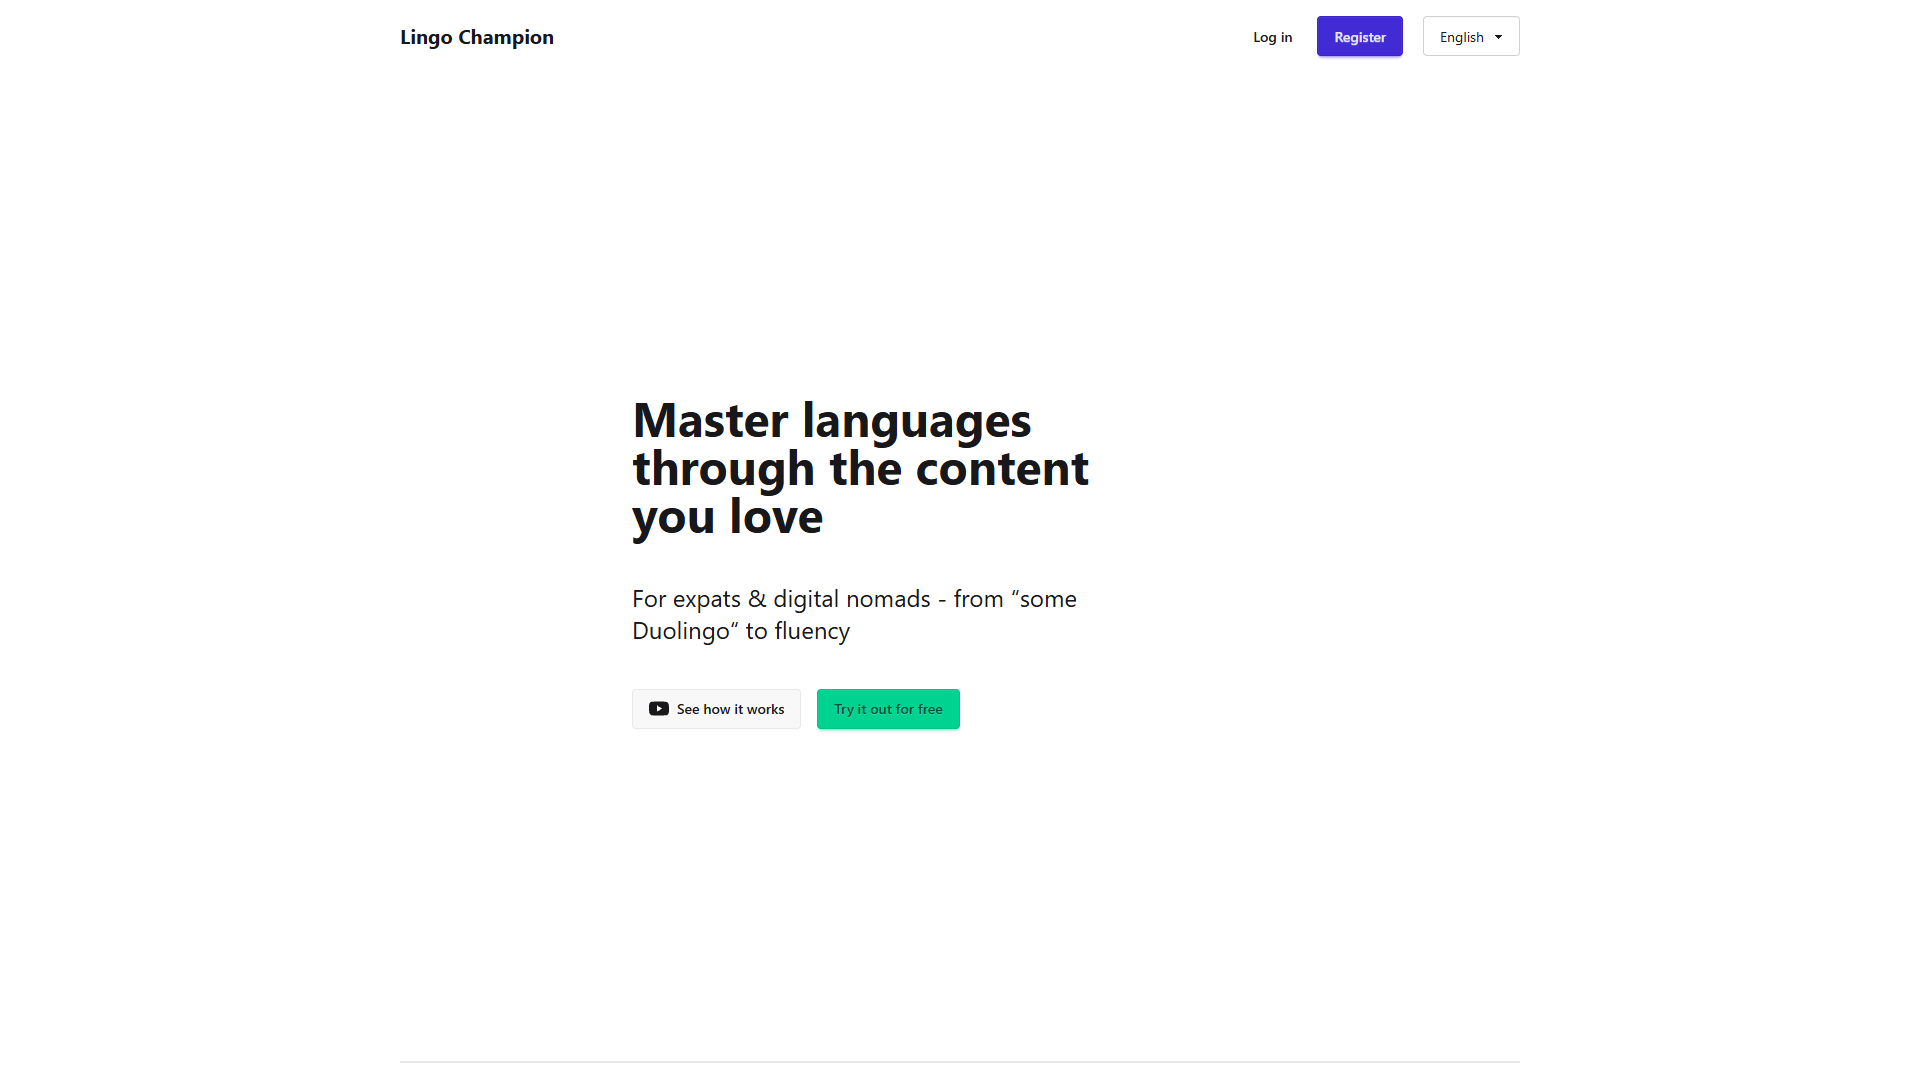Click the horizontal divider line below hero
The image size is (1920, 1080).
(x=960, y=1062)
